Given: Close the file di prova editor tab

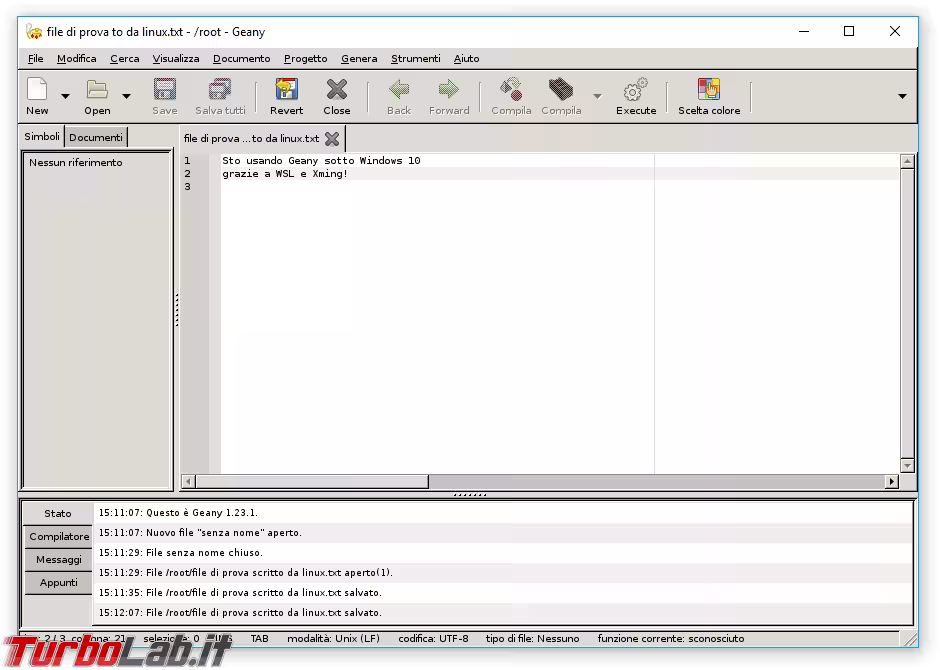Looking at the screenshot, I should tap(332, 139).
